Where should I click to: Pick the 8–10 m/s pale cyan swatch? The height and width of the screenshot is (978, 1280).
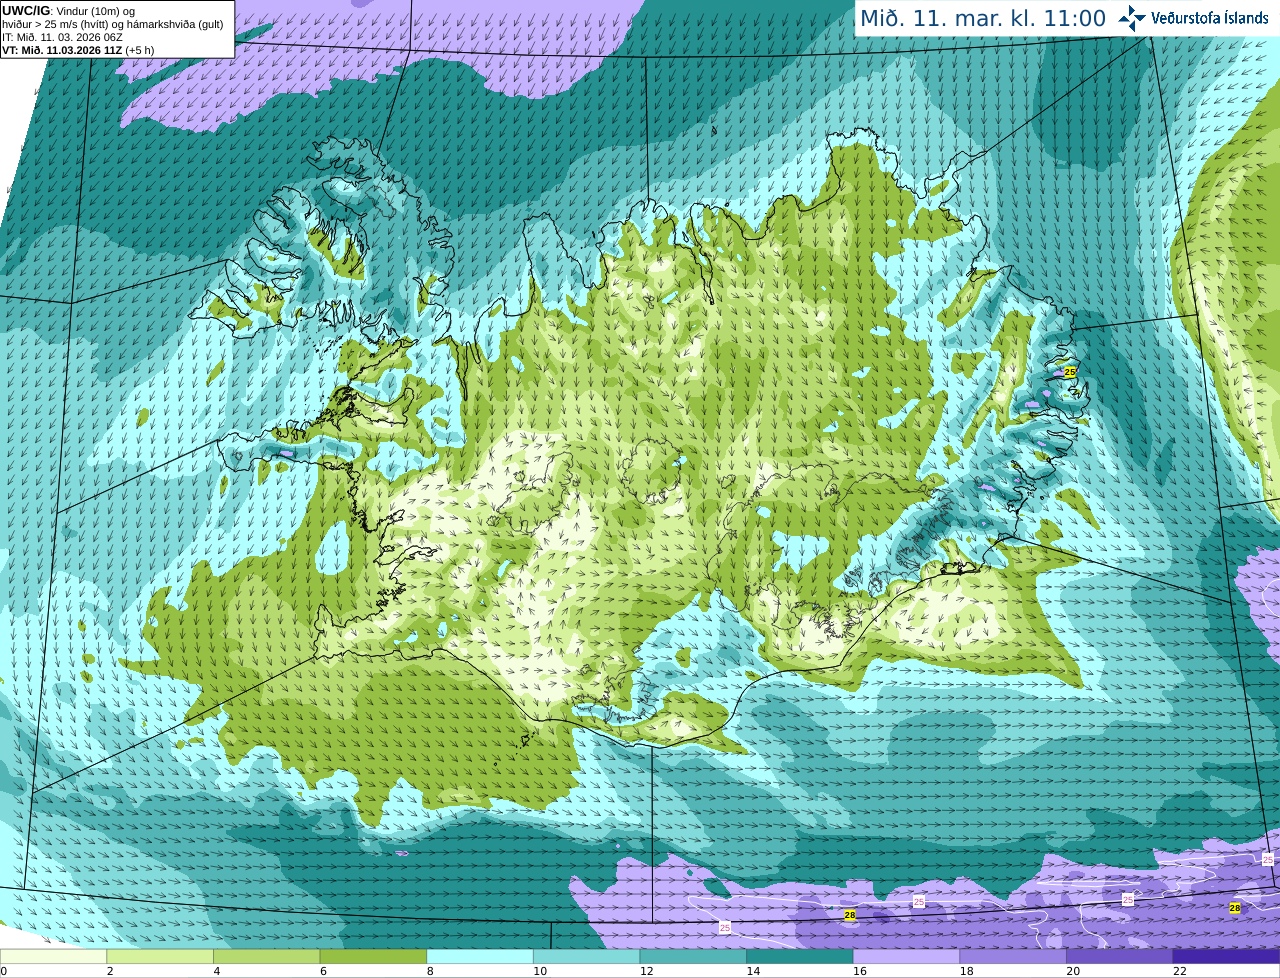pos(480,956)
